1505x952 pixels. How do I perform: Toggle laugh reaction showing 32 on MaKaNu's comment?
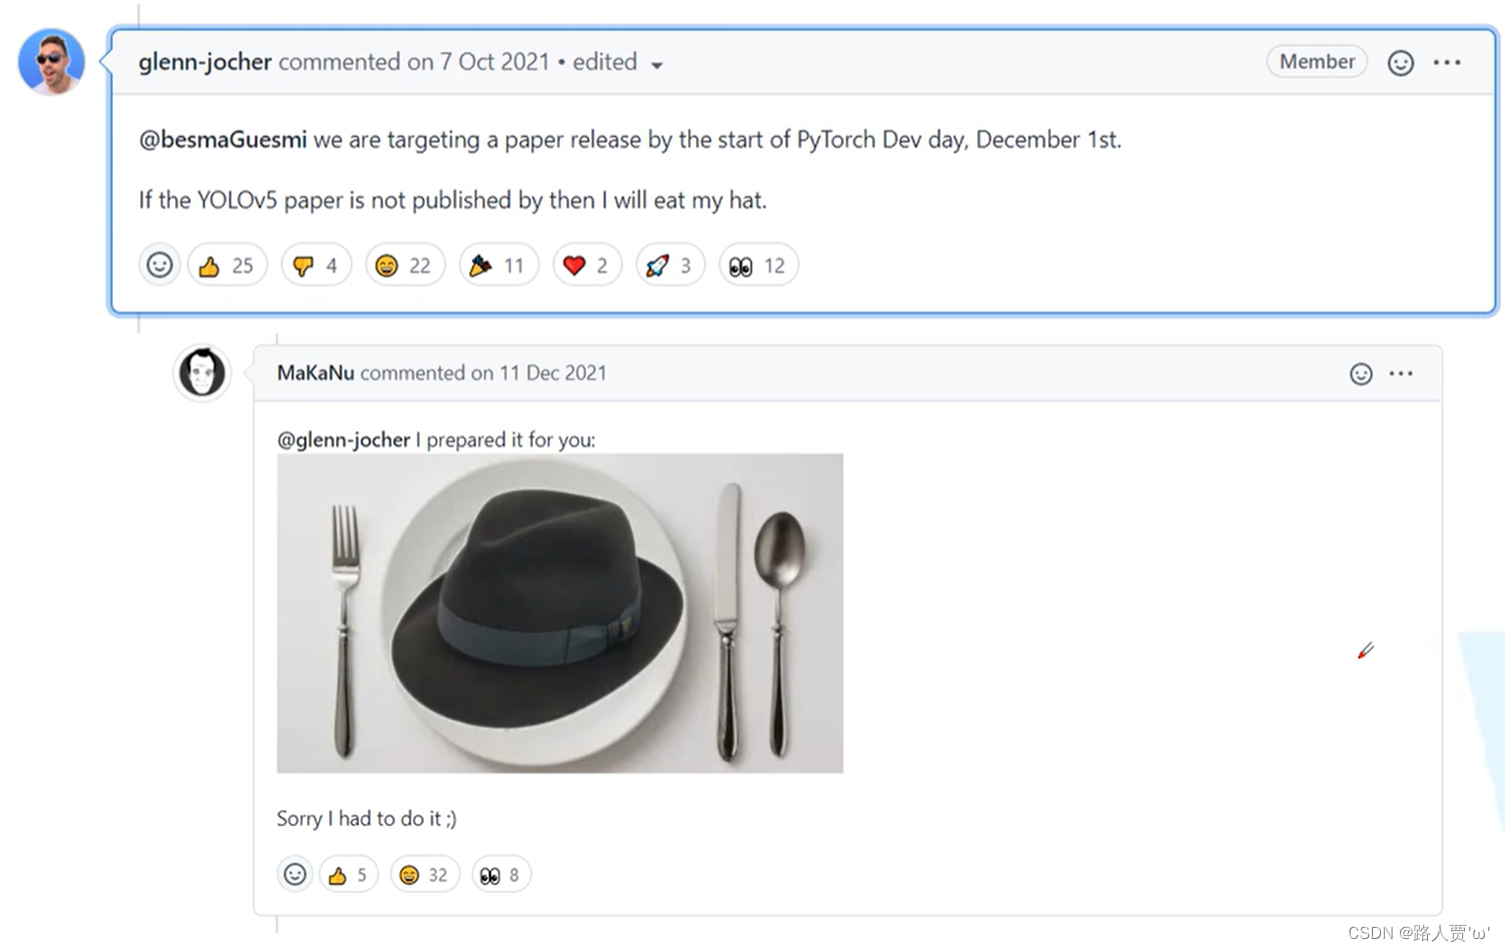tap(424, 874)
